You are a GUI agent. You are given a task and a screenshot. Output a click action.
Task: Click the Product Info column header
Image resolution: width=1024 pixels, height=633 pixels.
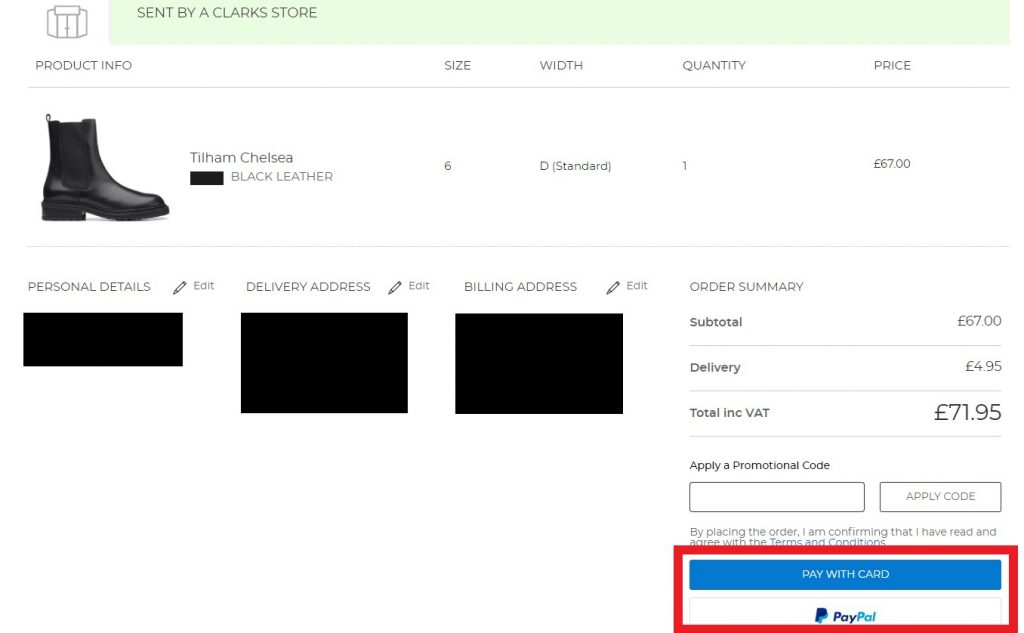[x=84, y=65]
